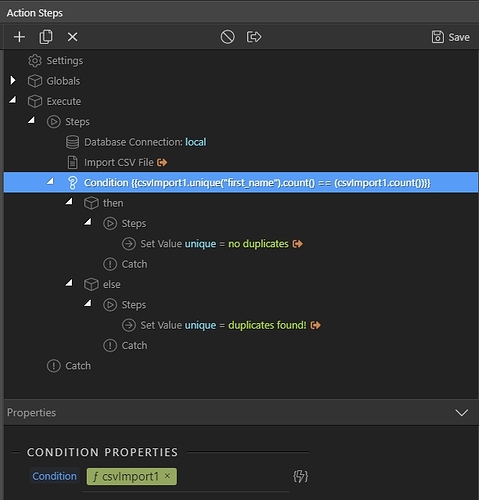The width and height of the screenshot is (479, 500).
Task: Remove the csvImport1 expression tag
Action: 167,476
